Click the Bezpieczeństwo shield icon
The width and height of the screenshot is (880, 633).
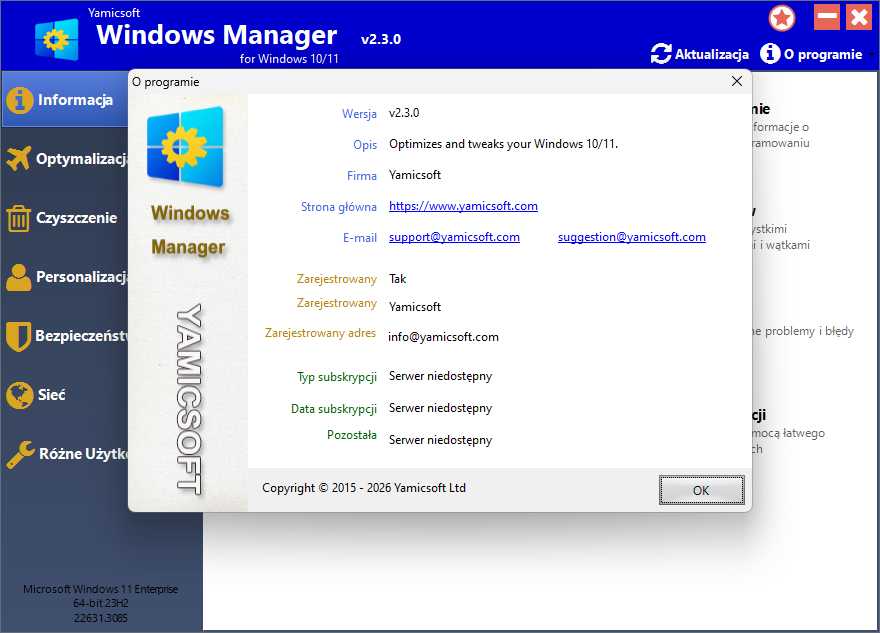(x=19, y=336)
